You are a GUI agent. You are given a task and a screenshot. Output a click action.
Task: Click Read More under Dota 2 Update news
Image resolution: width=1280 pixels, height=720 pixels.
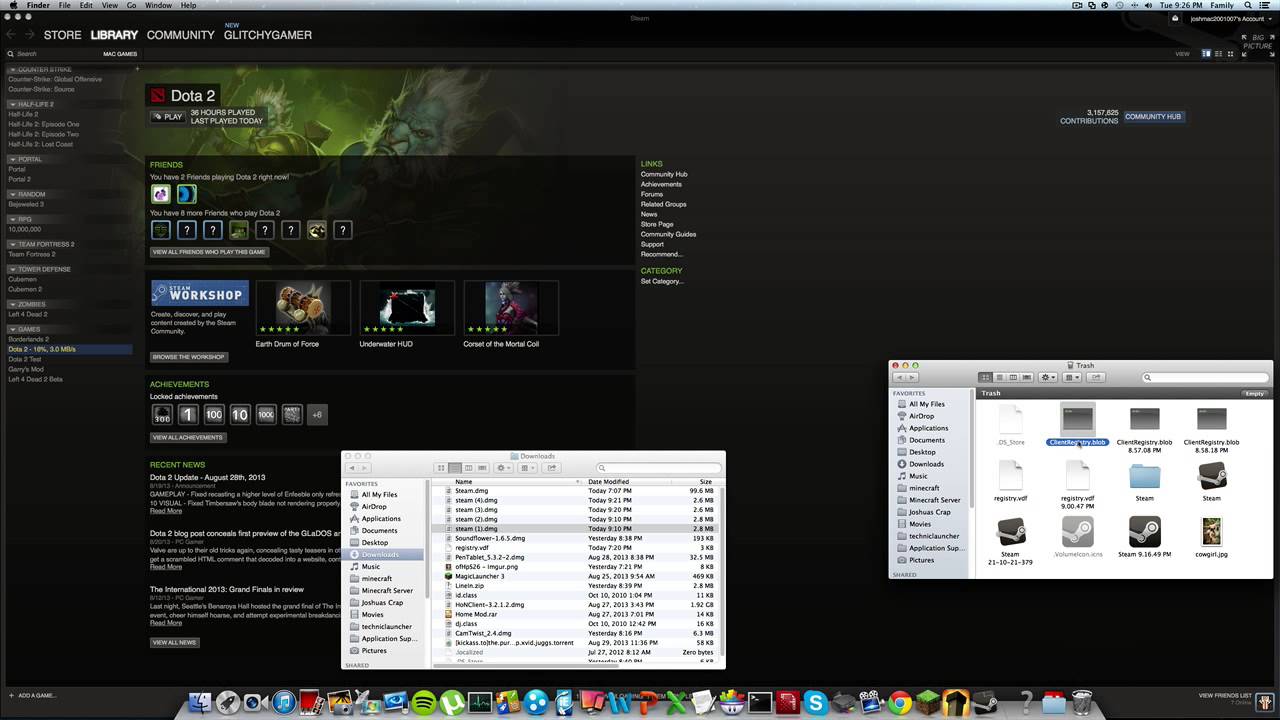[x=166, y=511]
